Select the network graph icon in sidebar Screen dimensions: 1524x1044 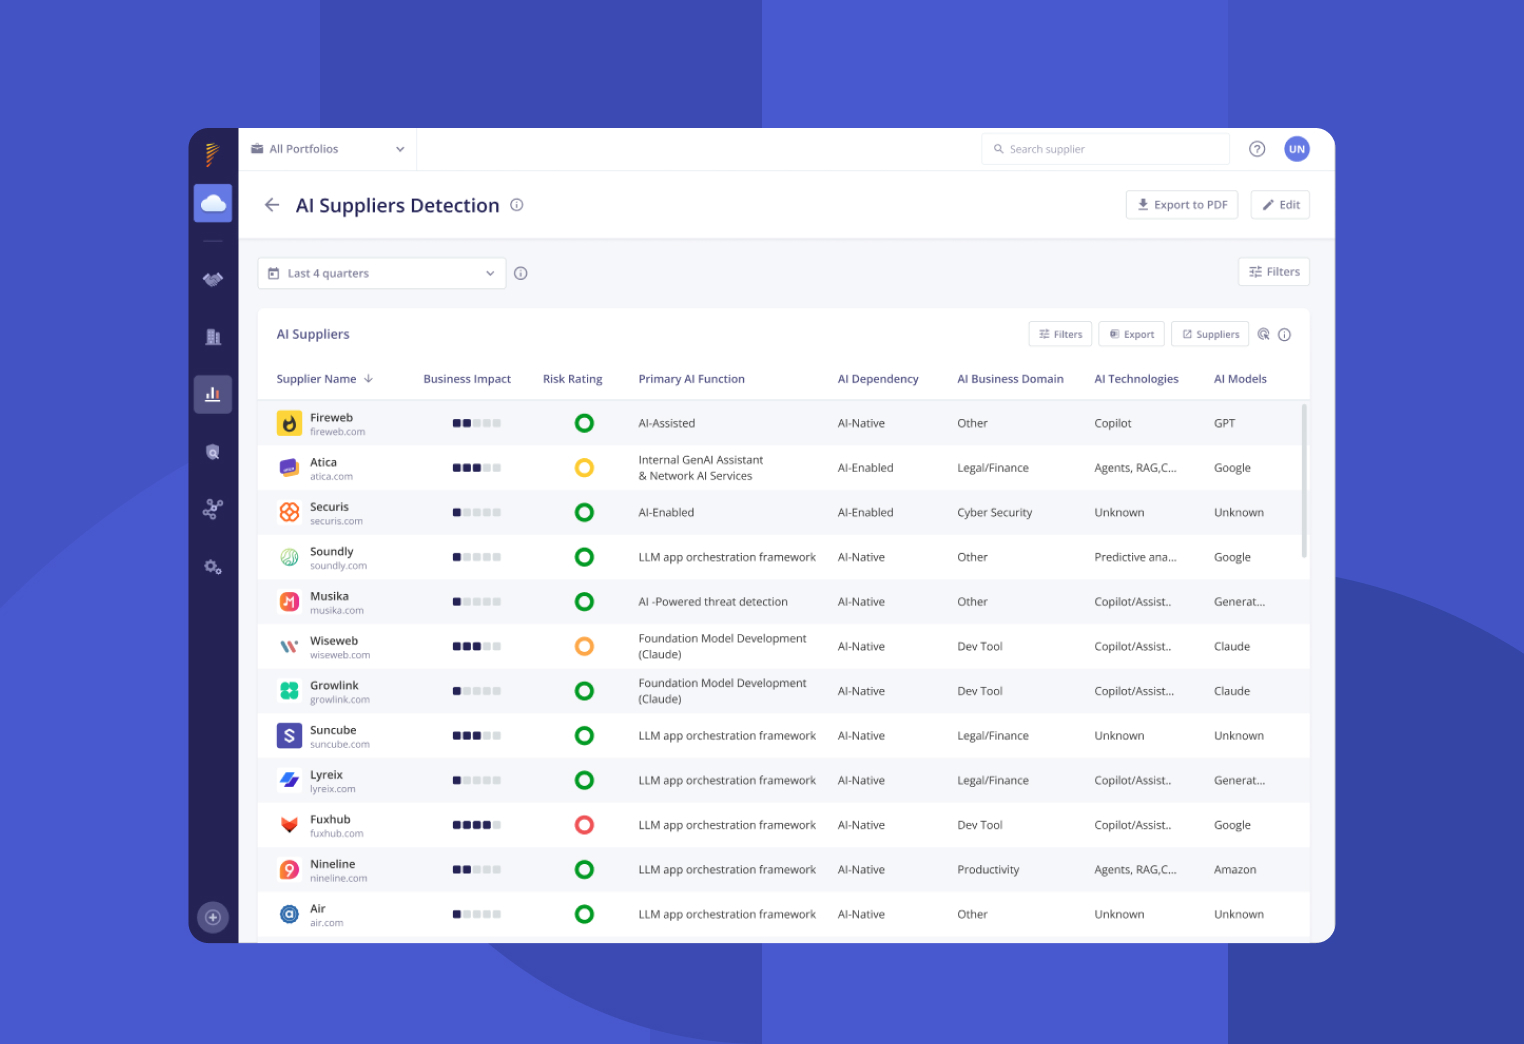point(212,509)
